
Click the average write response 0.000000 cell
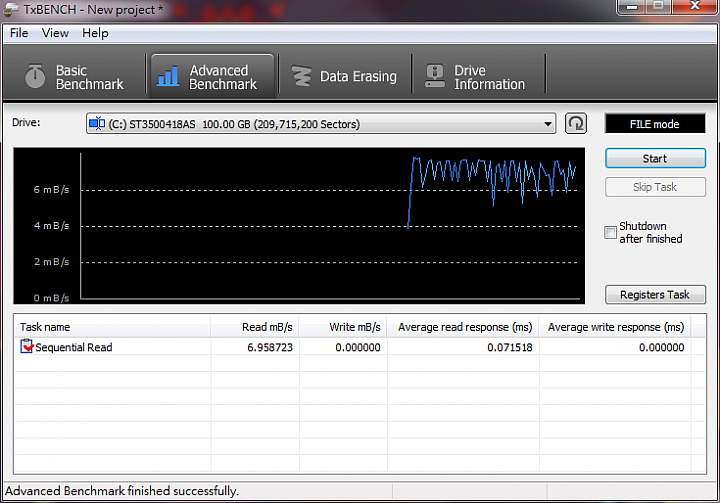coord(662,347)
